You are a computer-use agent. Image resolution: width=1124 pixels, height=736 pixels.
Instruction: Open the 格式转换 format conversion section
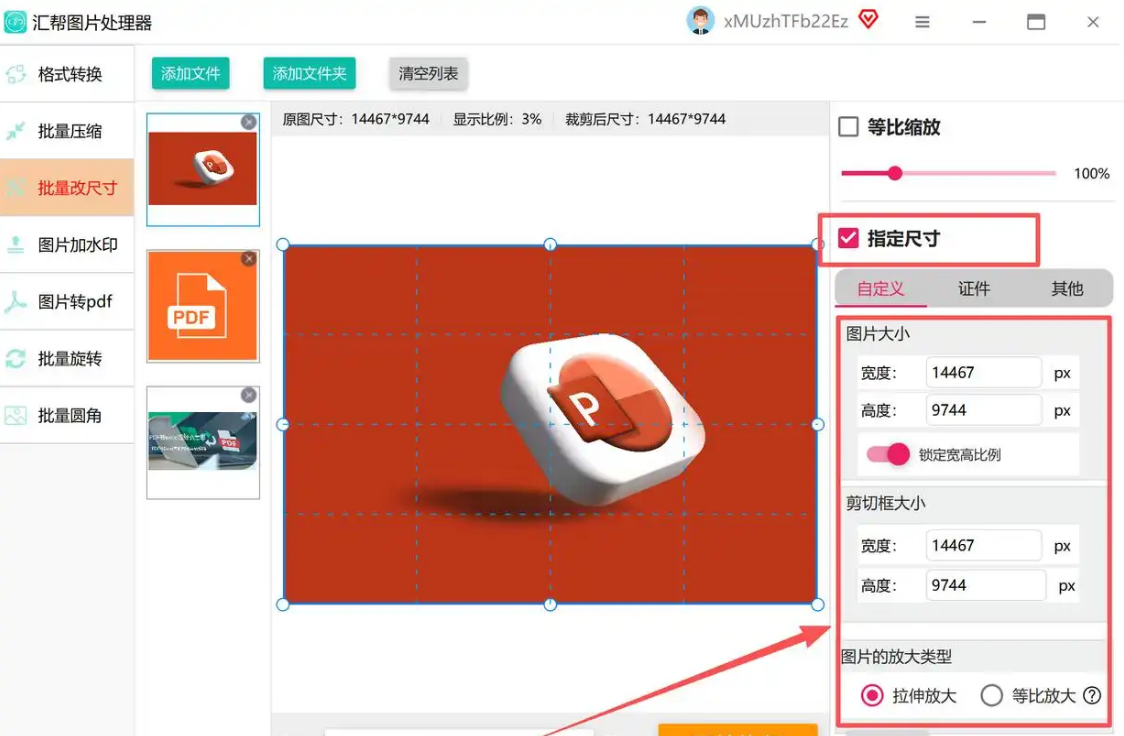point(67,74)
